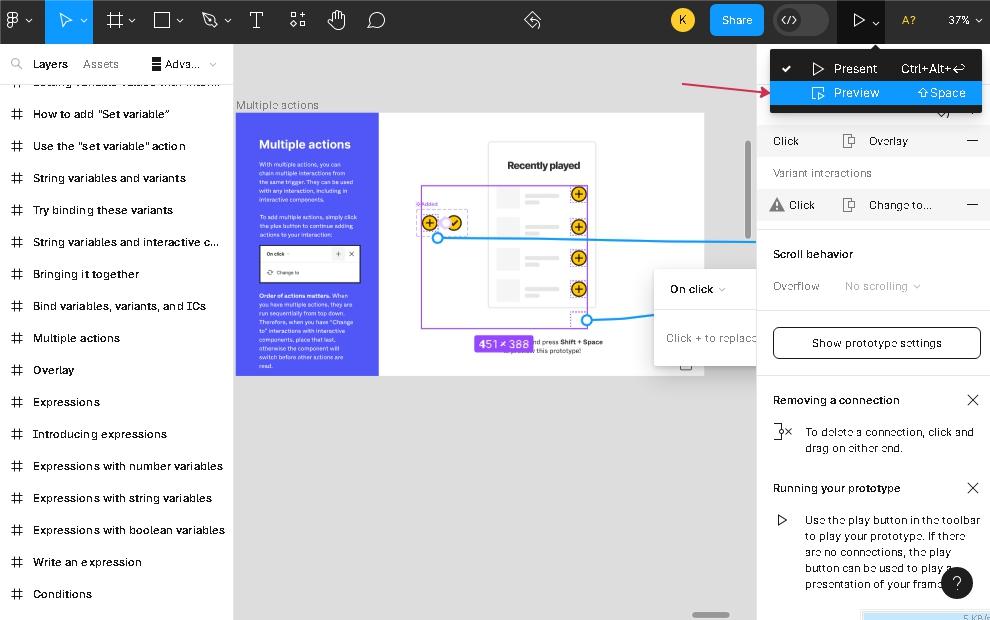Open the Resources components tool
990x620 pixels.
pos(298,20)
